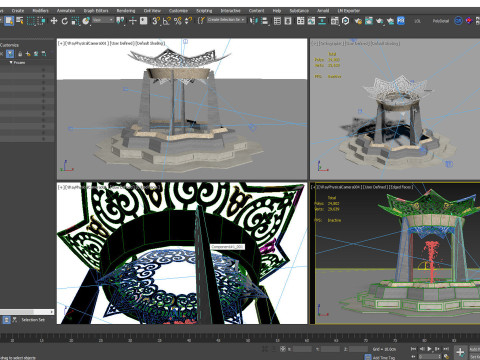Open Material Editor icon
Viewport: 480px width, 360px height.
[334, 21]
